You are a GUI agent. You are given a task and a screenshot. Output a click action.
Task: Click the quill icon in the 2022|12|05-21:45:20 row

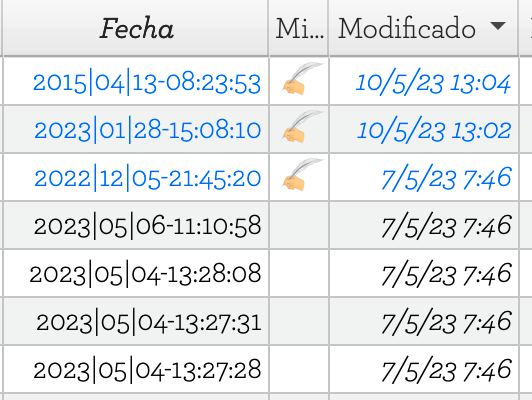(302, 175)
